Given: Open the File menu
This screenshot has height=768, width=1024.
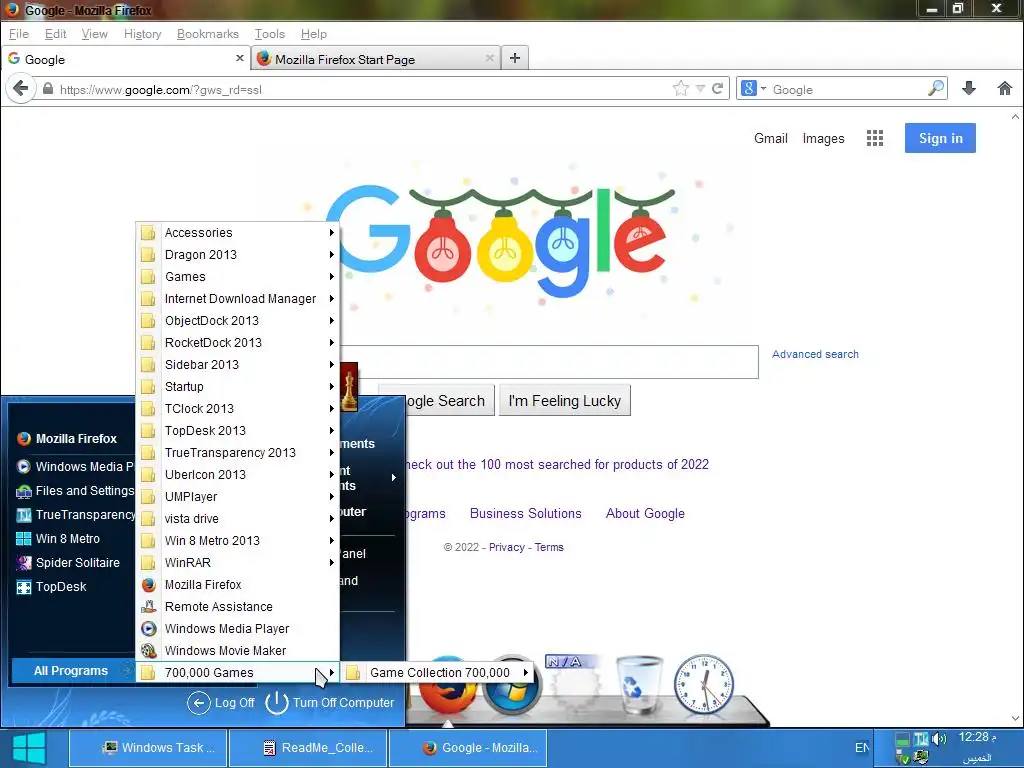Looking at the screenshot, I should (x=18, y=34).
